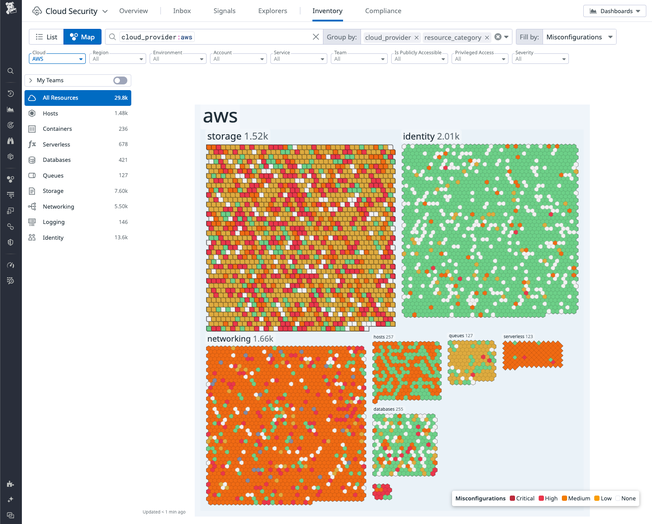Image resolution: width=652 pixels, height=524 pixels.
Task: Click the Datadog logo in sidebar
Action: tap(10, 11)
